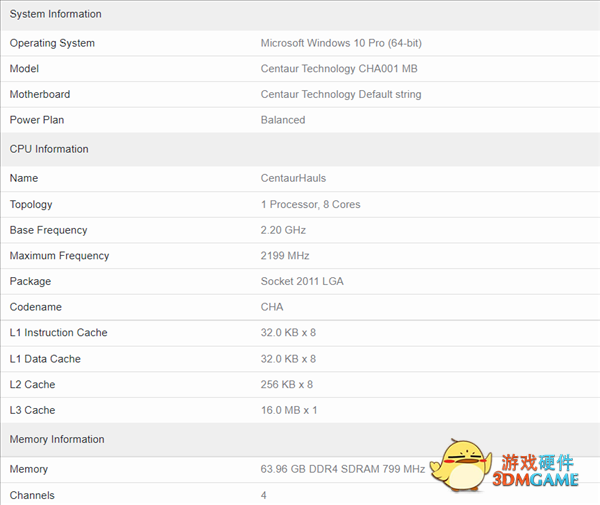Click the Channels label
600x505 pixels.
(32, 495)
